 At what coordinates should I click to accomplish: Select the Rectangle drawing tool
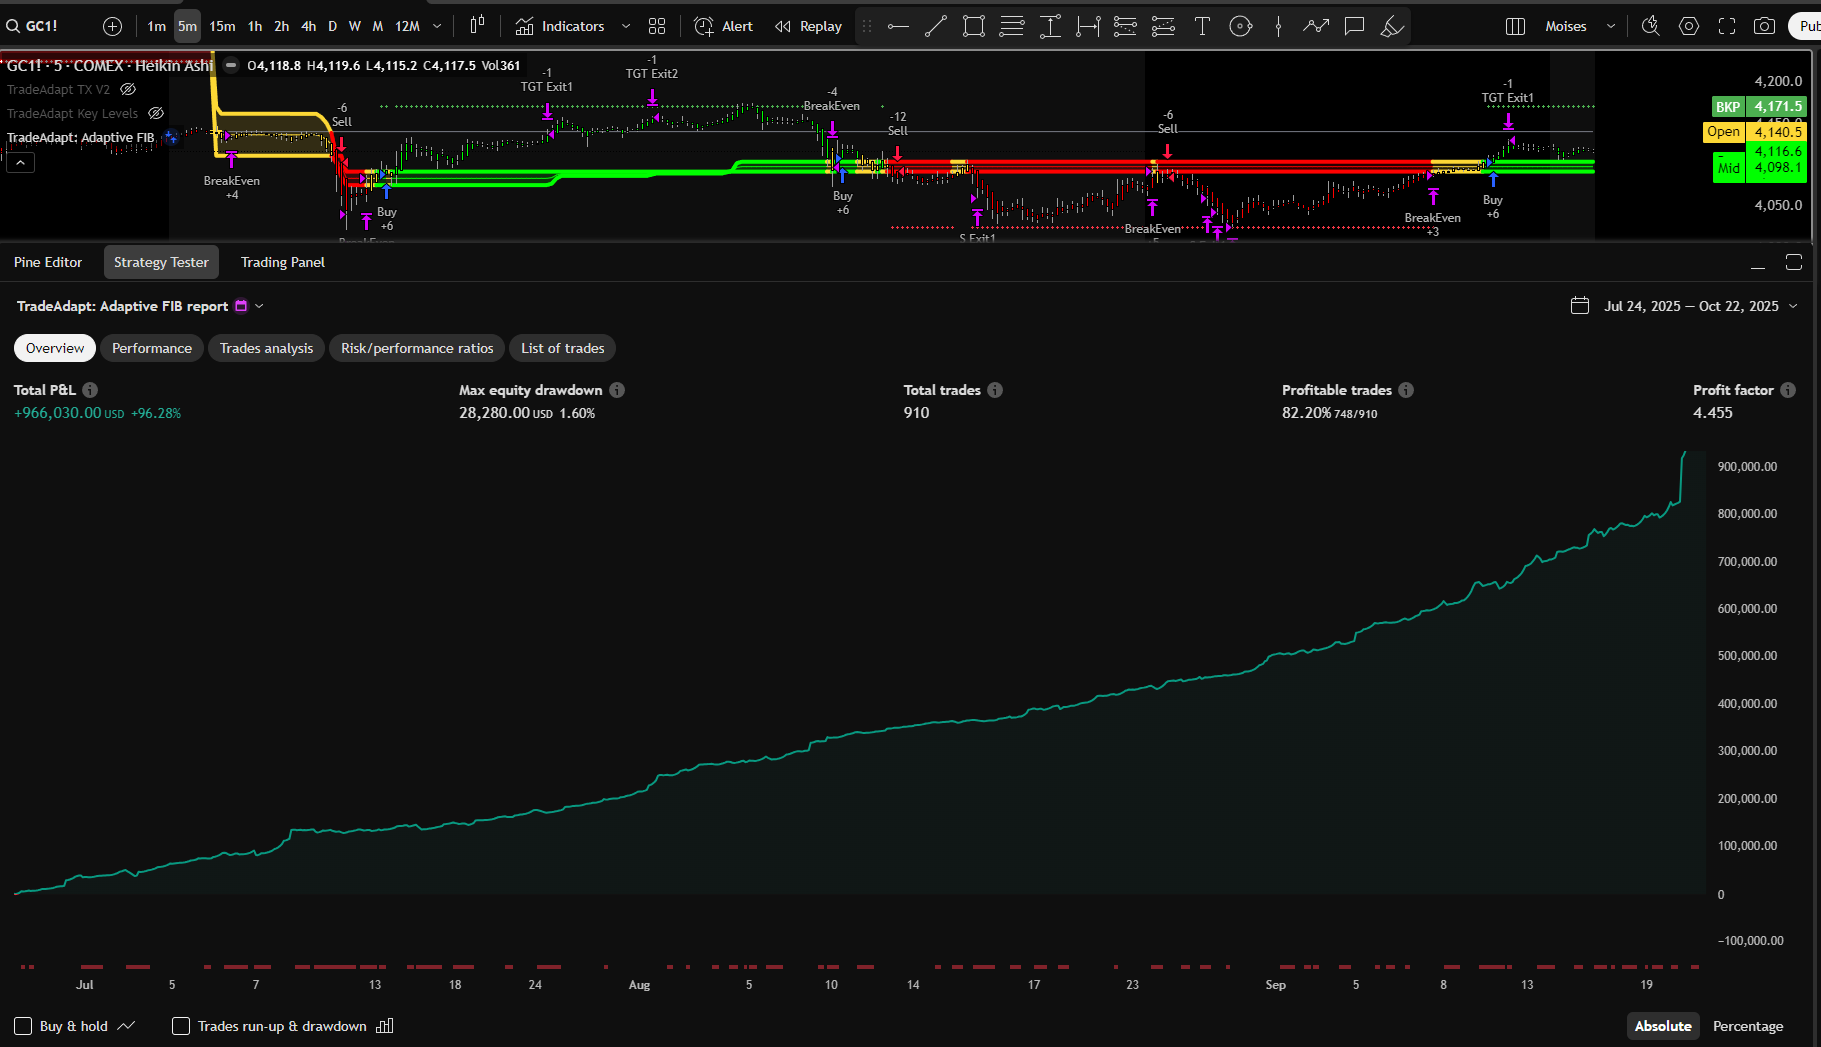[x=973, y=26]
